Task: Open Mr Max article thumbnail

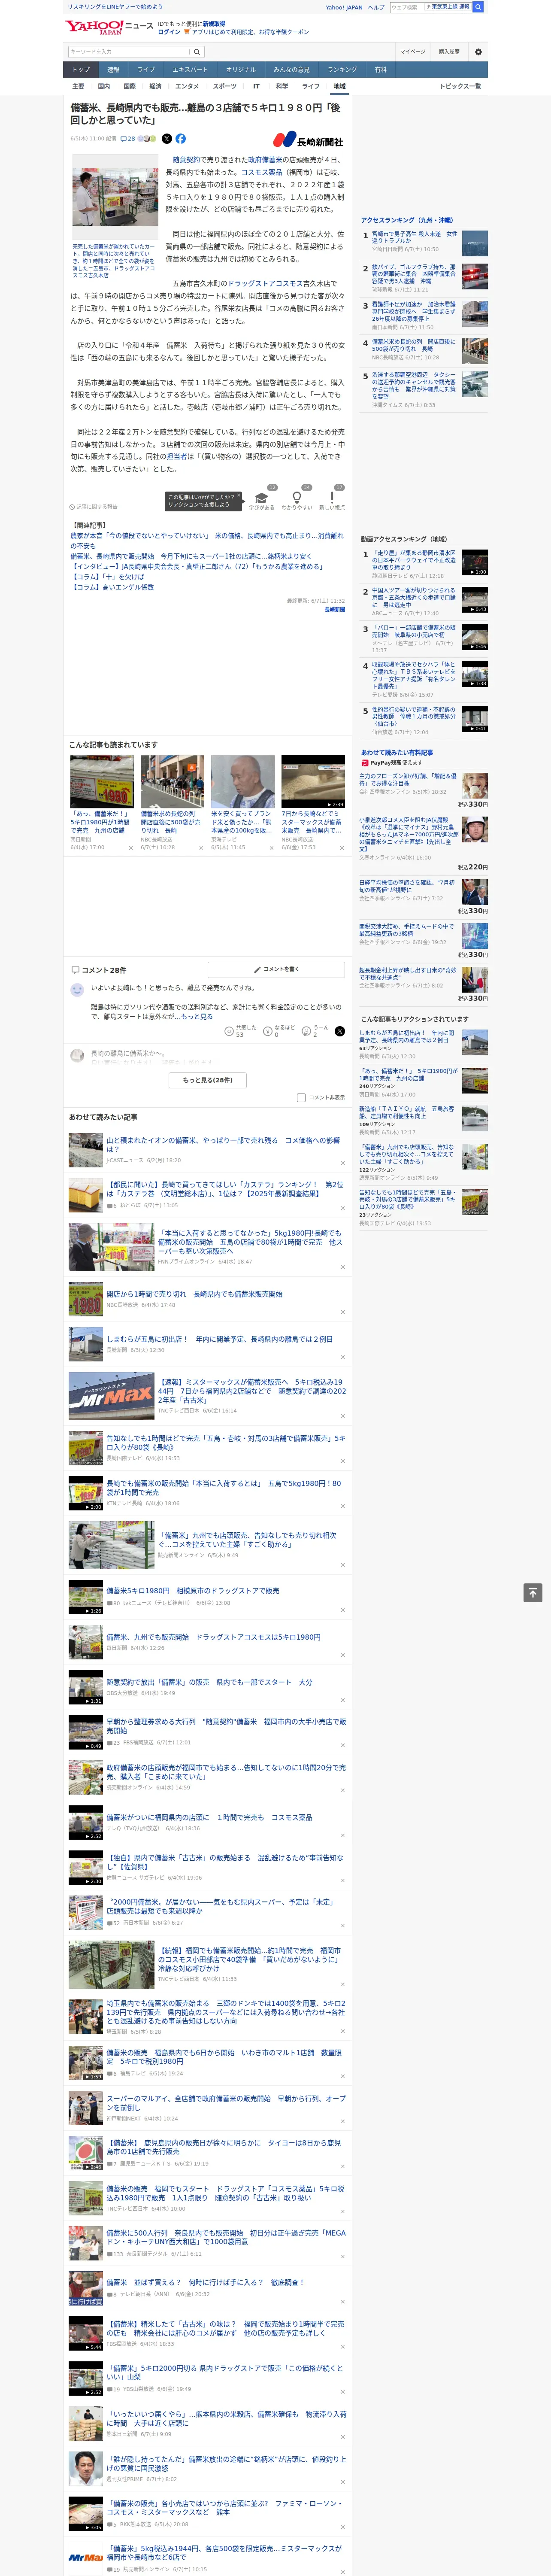Action: tap(111, 1396)
